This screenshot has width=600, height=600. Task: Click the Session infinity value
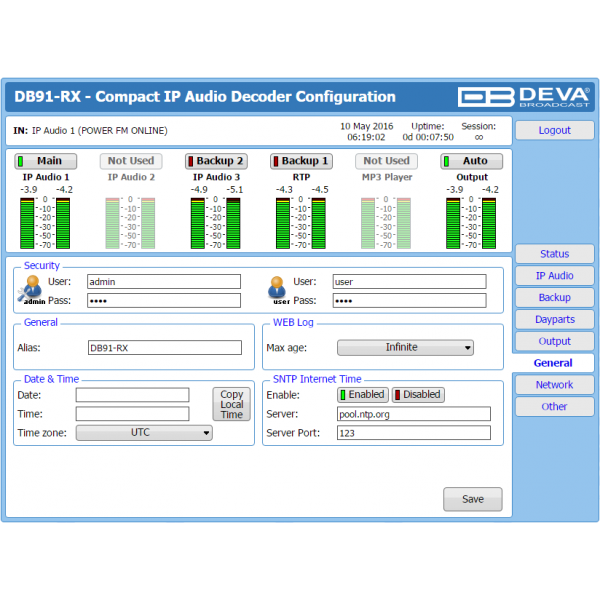coord(479,137)
